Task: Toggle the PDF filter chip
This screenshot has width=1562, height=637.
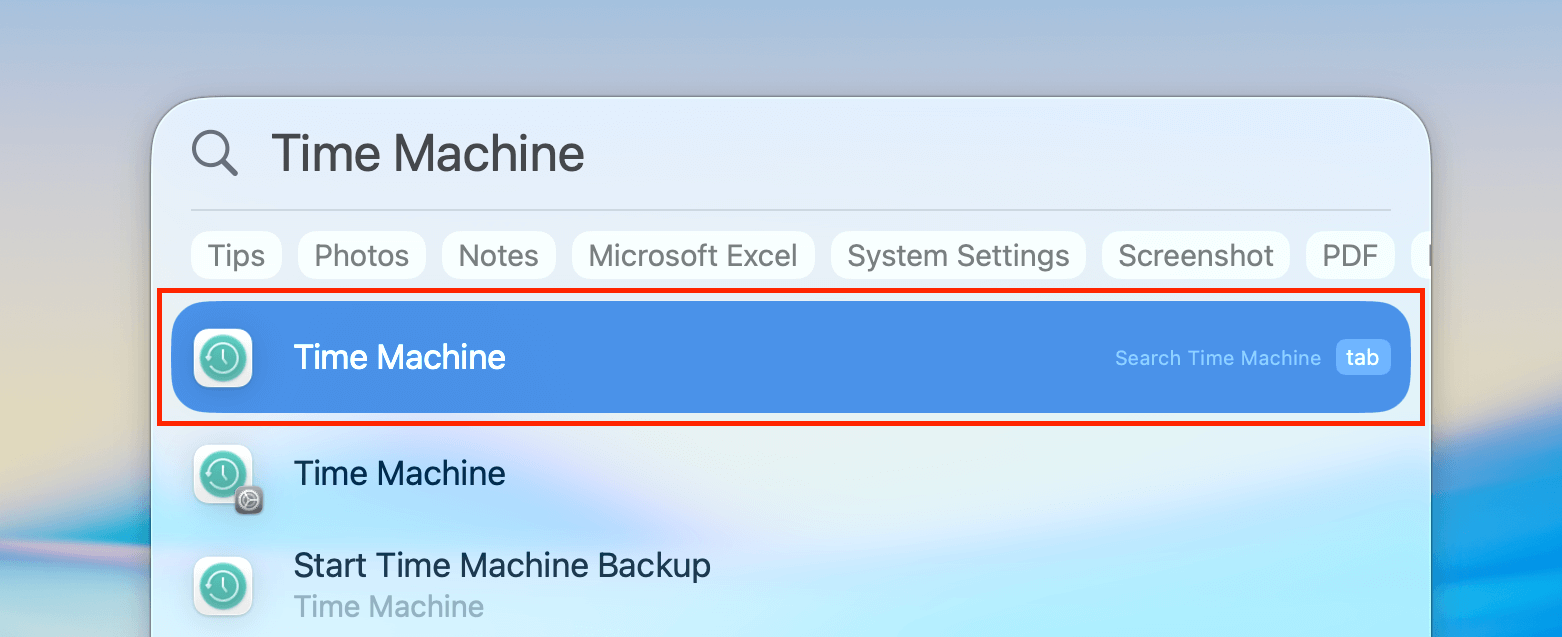Action: coord(1350,255)
